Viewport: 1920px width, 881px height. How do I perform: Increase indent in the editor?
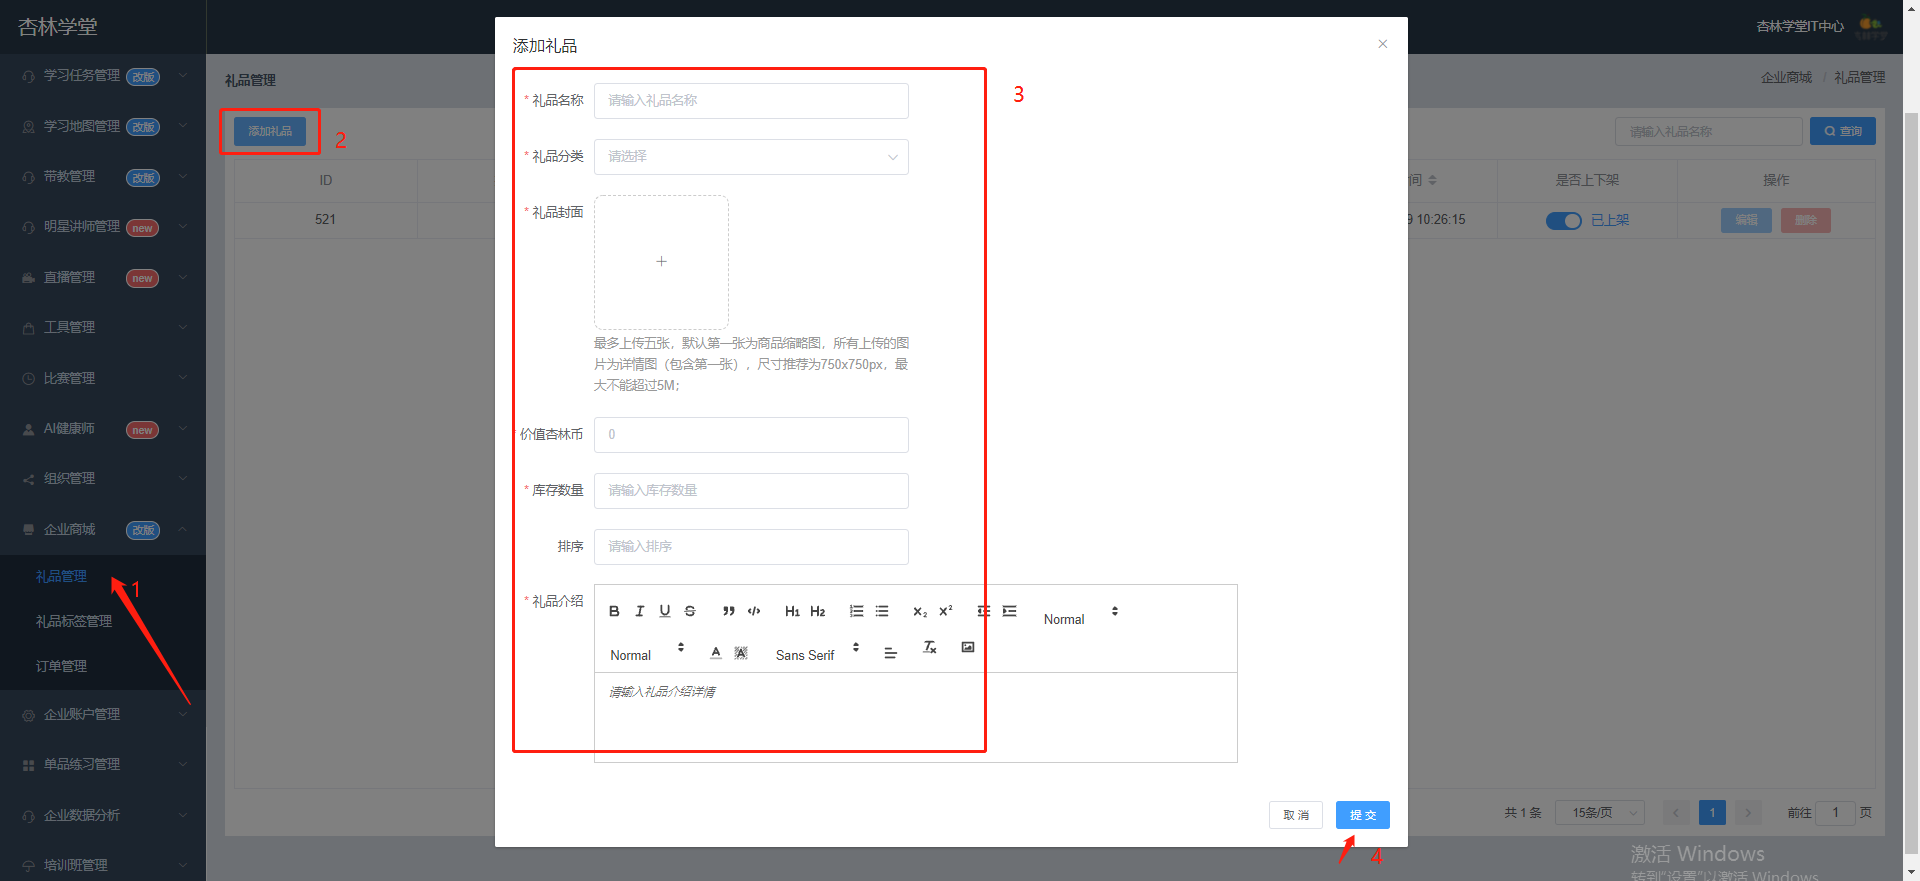tap(1010, 611)
